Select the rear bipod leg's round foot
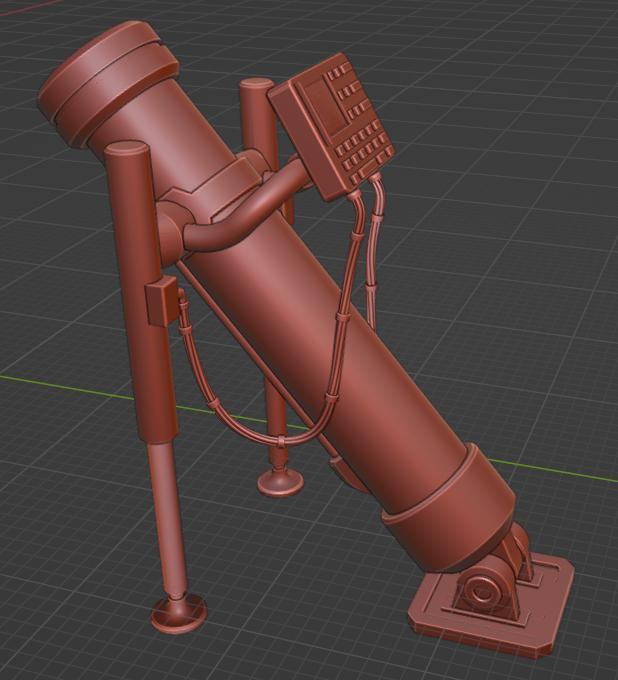The image size is (618, 680). coord(280,483)
